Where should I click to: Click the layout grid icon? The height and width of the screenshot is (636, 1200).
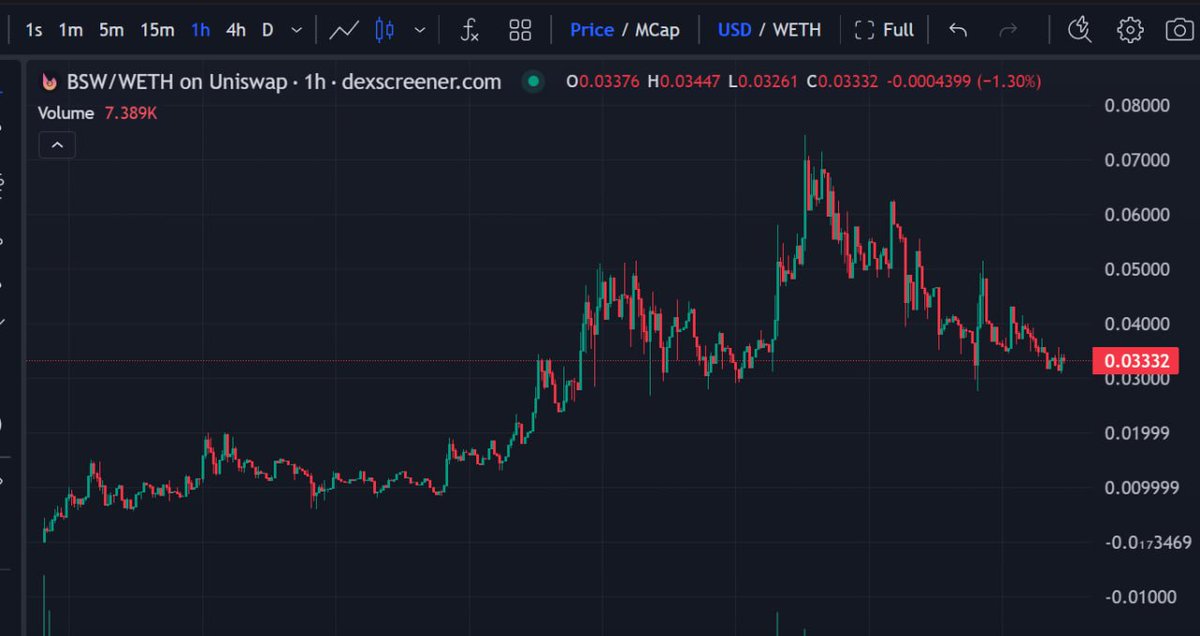click(520, 30)
